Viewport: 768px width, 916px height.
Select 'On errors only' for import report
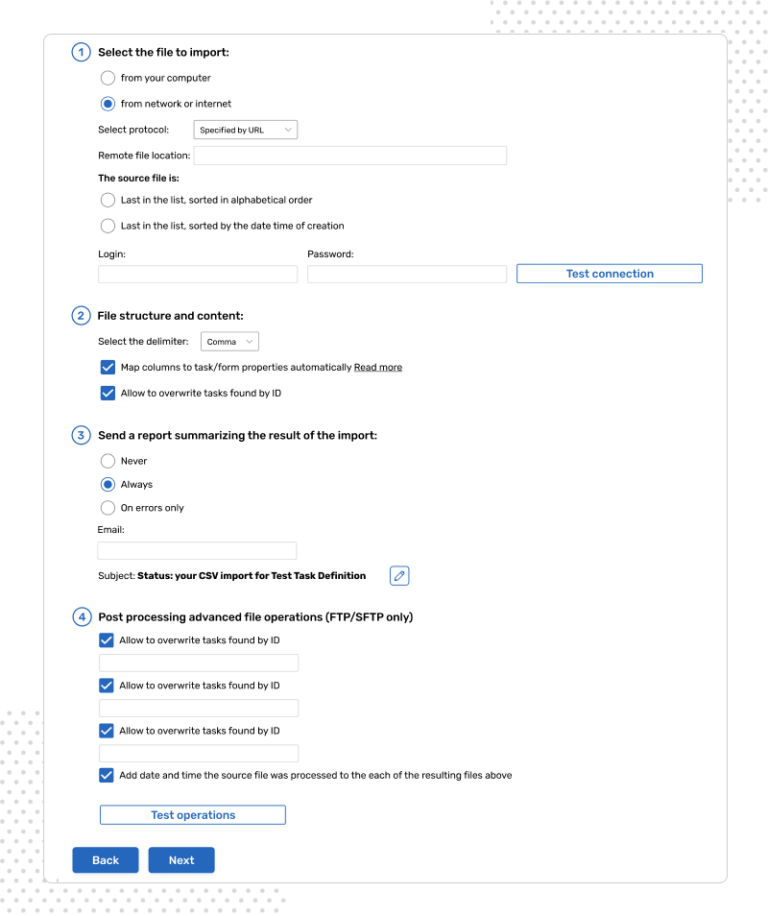pyautogui.click(x=107, y=507)
